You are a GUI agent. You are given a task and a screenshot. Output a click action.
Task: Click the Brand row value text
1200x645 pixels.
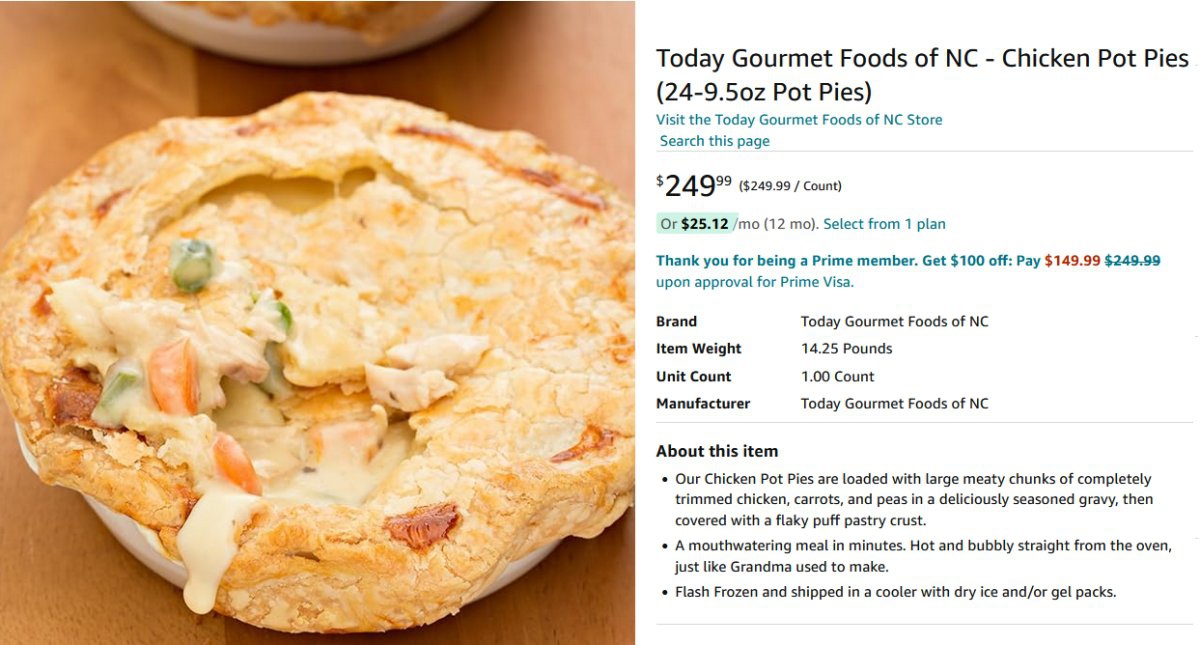click(894, 322)
